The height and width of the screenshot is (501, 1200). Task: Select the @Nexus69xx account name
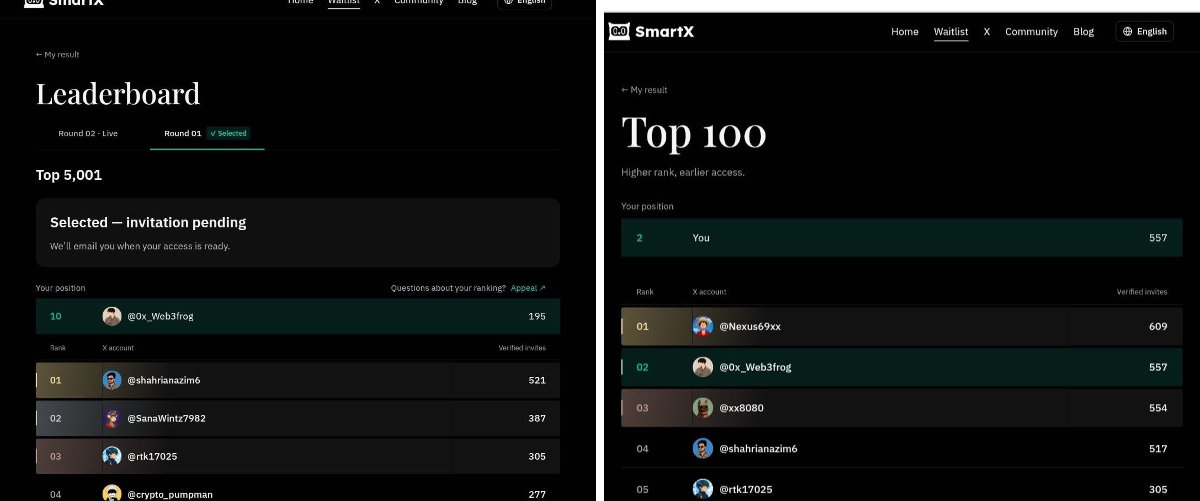click(x=750, y=327)
